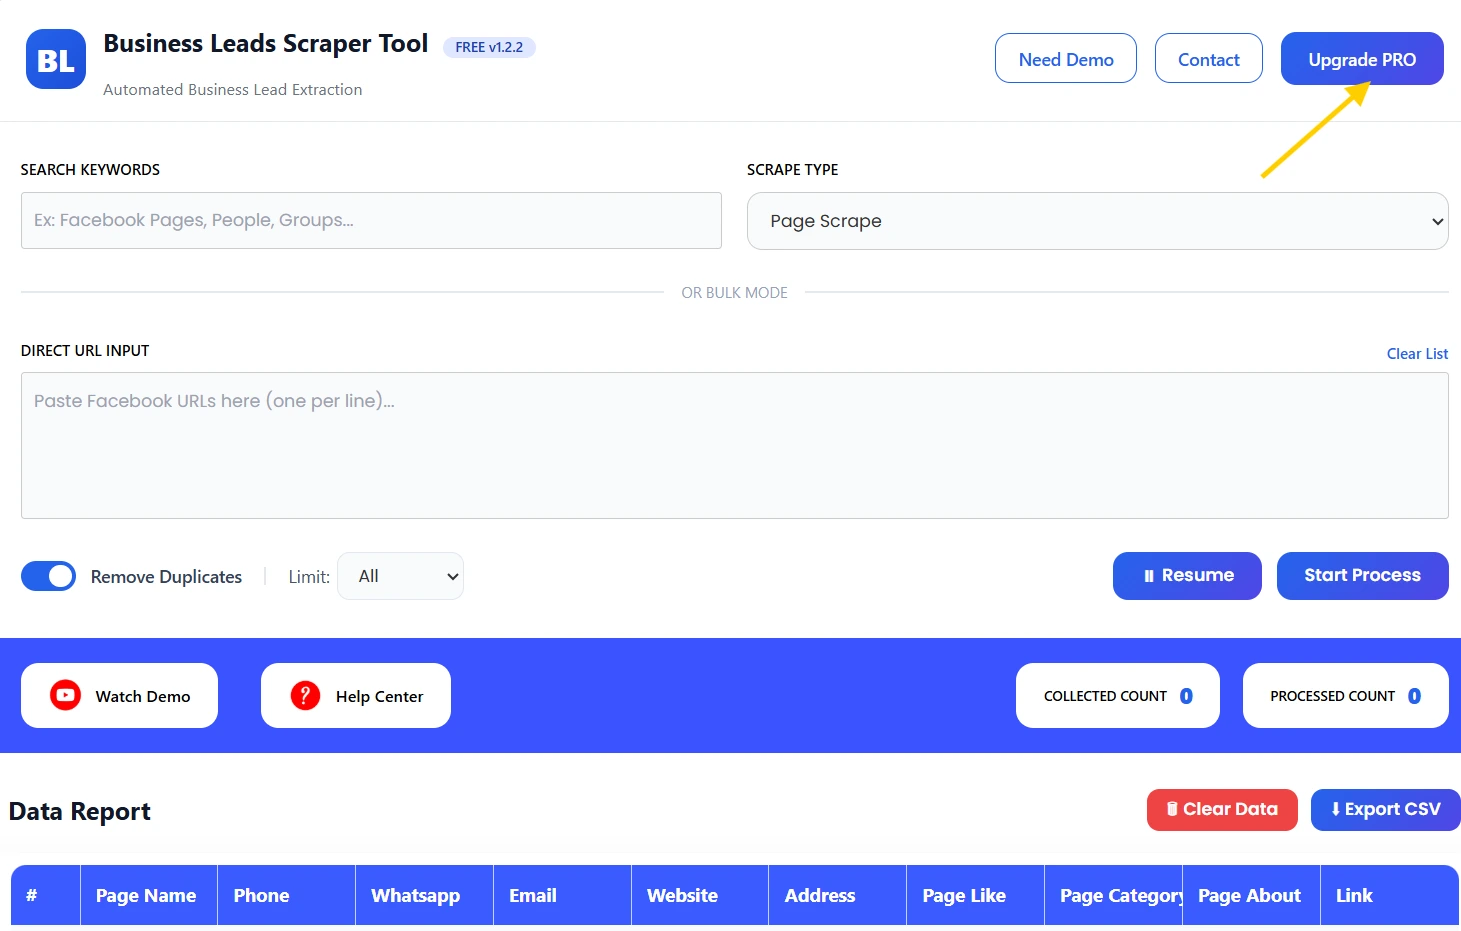Click the trash icon on Clear Data
1461x931 pixels.
1171,809
